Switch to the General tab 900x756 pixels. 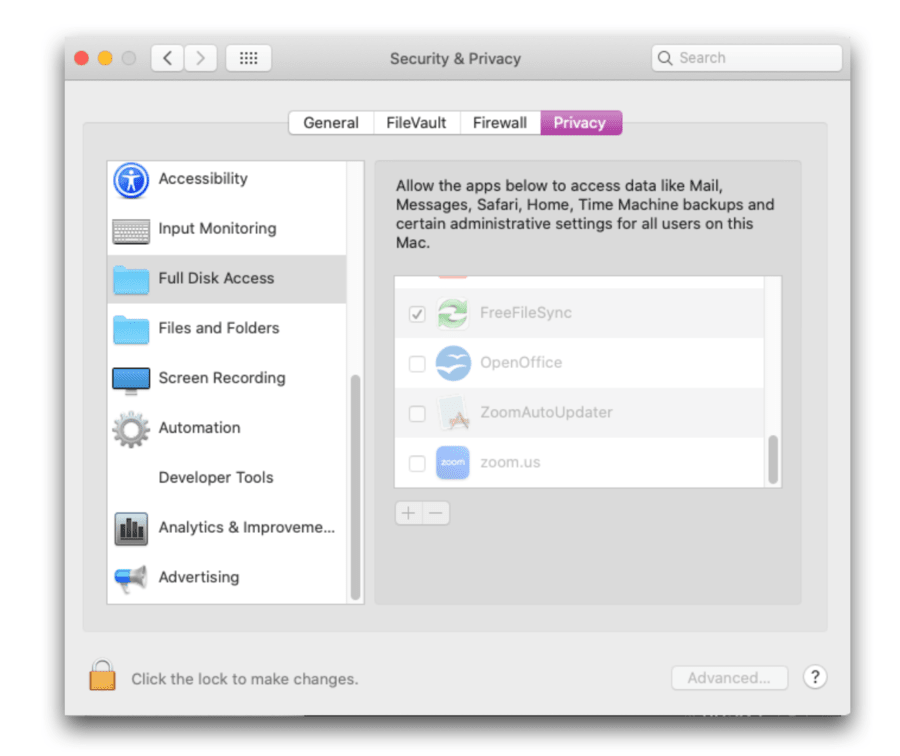click(x=331, y=122)
